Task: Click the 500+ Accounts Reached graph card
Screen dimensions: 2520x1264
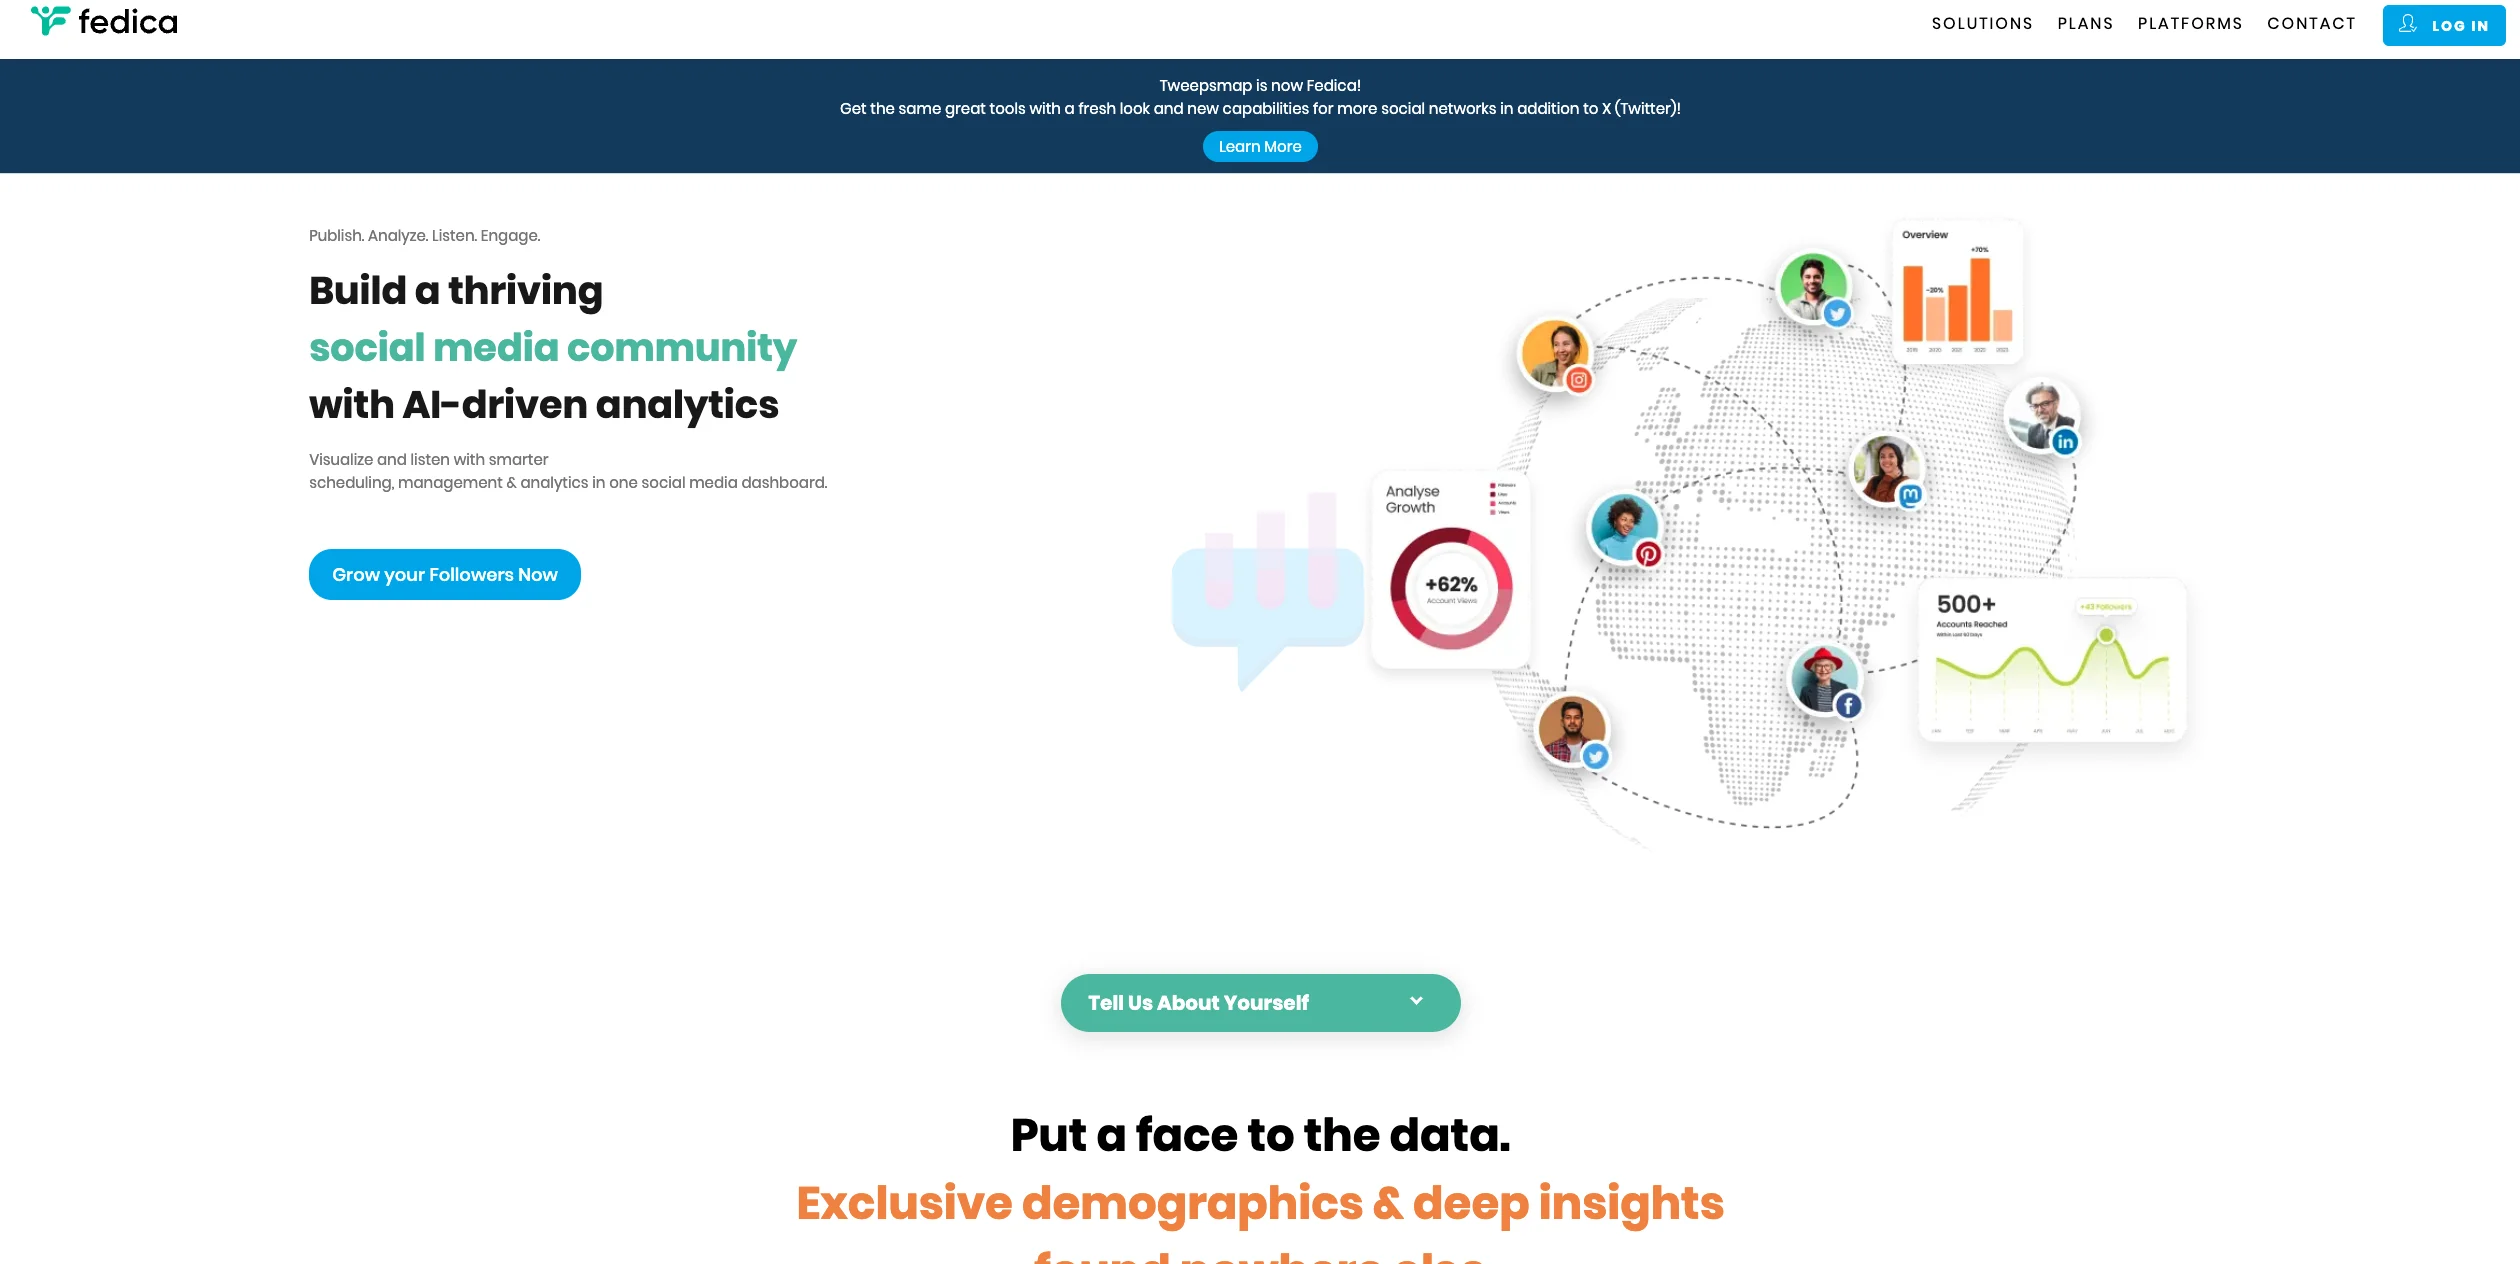Action: point(2052,660)
